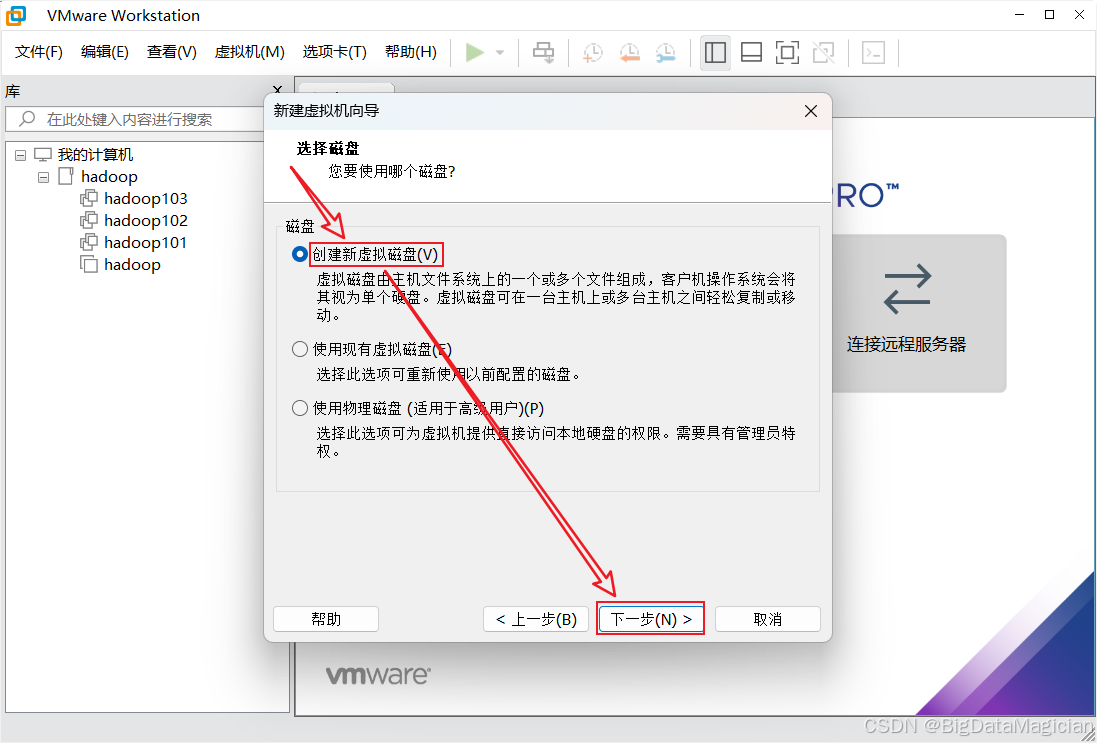The image size is (1097, 743).
Task: Click the Connect to Remote Server arrows icon
Action: pyautogui.click(x=907, y=288)
